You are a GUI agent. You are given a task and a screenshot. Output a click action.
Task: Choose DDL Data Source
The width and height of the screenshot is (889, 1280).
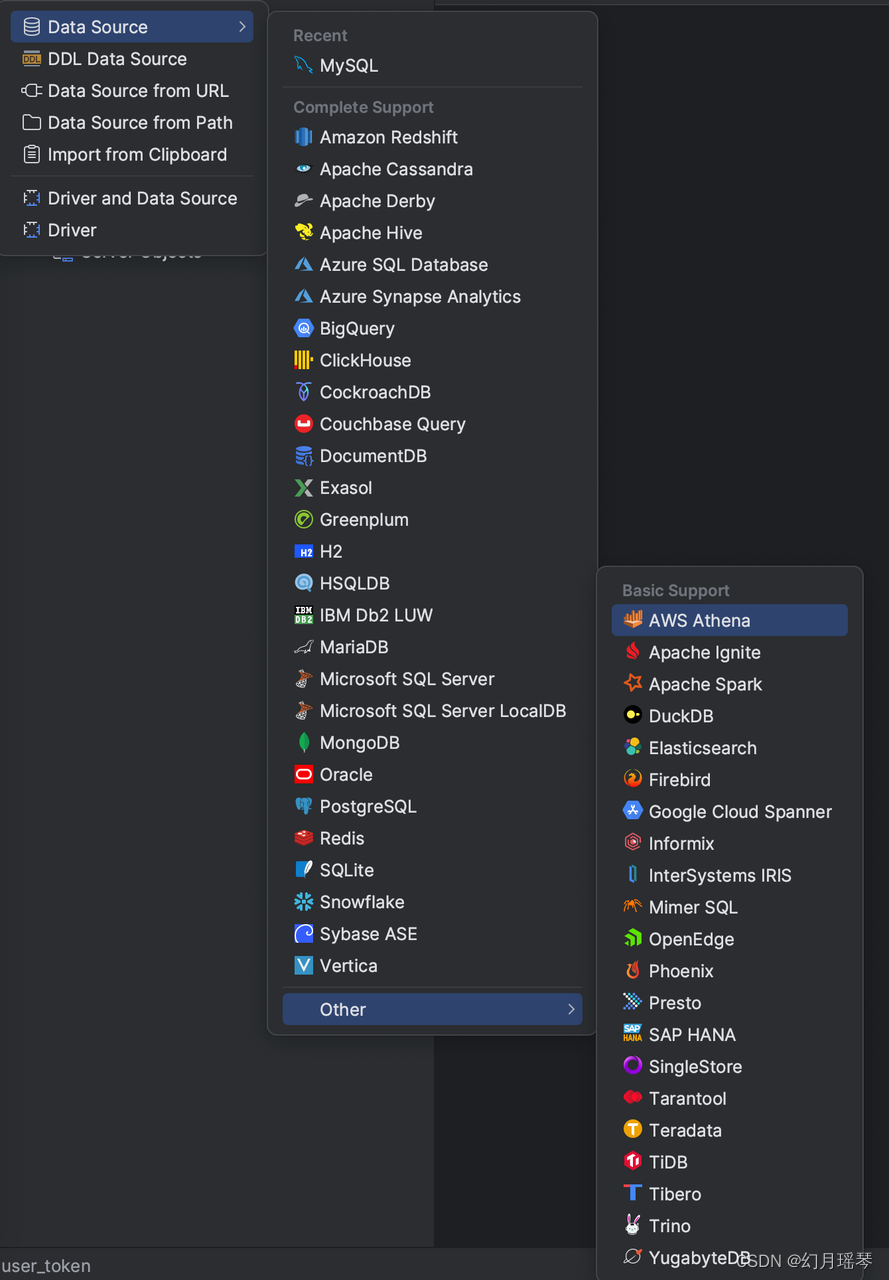[x=132, y=59]
